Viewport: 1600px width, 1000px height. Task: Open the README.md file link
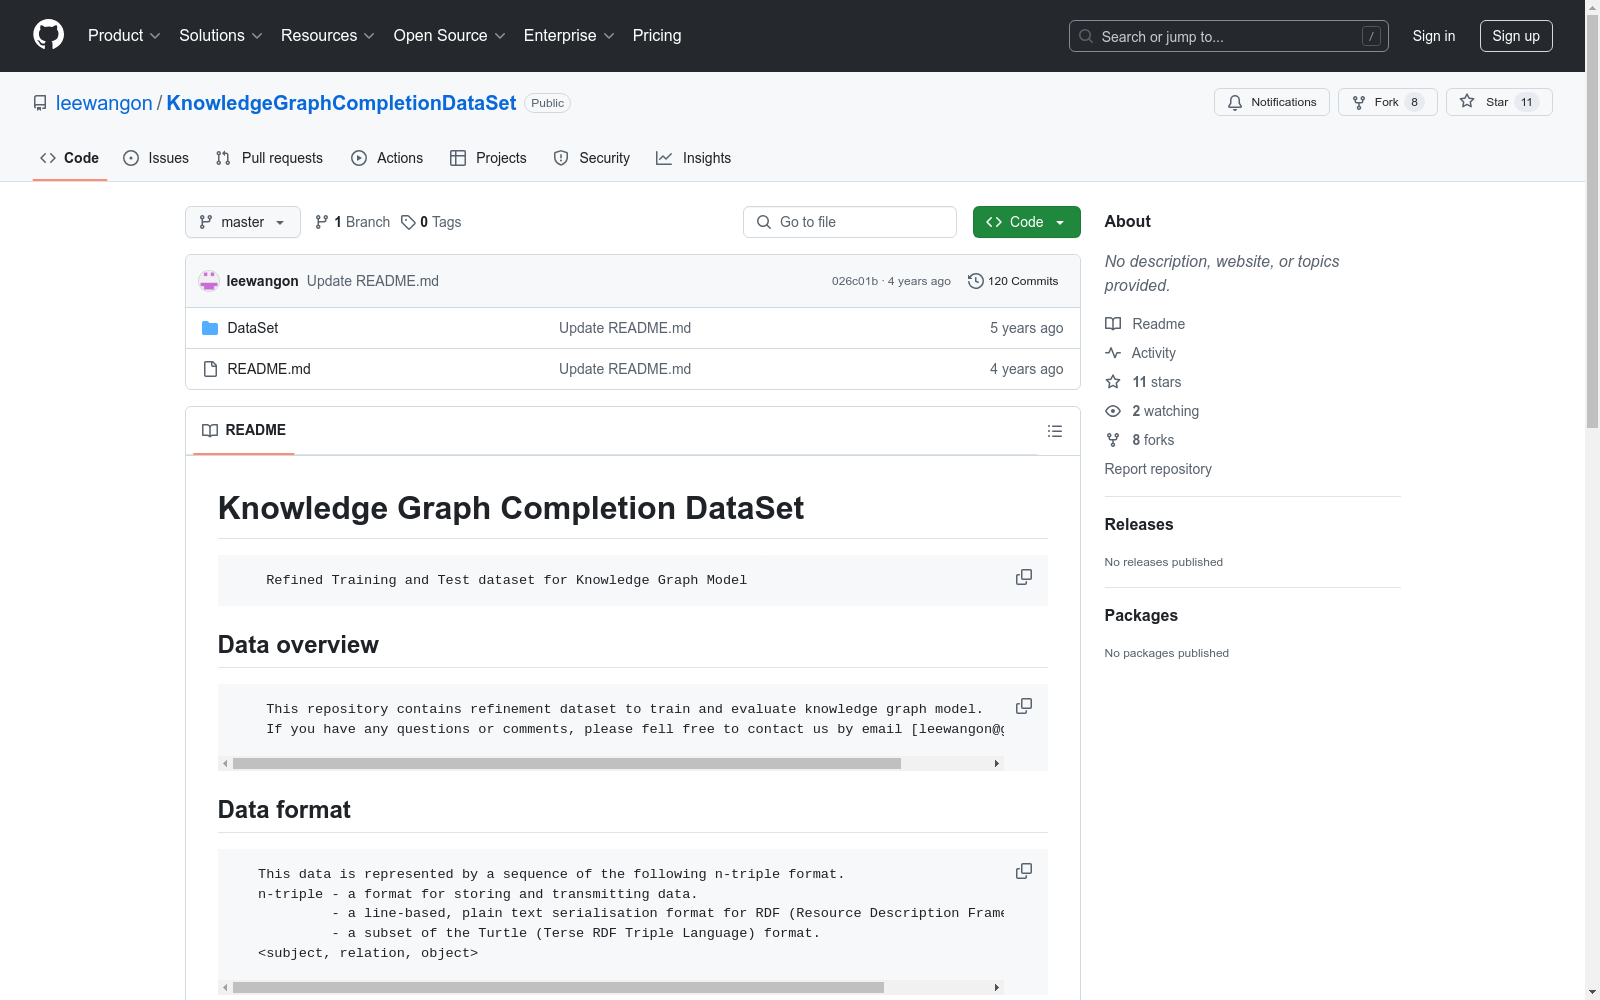pos(269,369)
